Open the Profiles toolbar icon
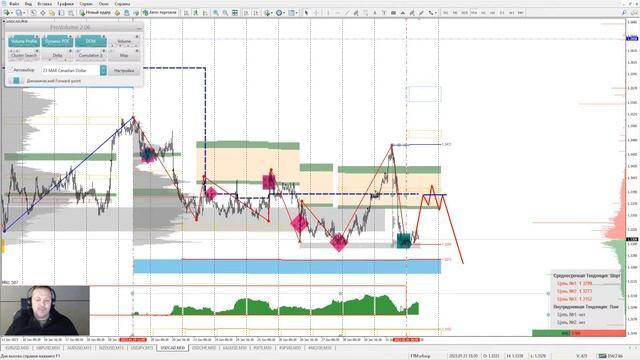640x360 pixels. coord(18,13)
